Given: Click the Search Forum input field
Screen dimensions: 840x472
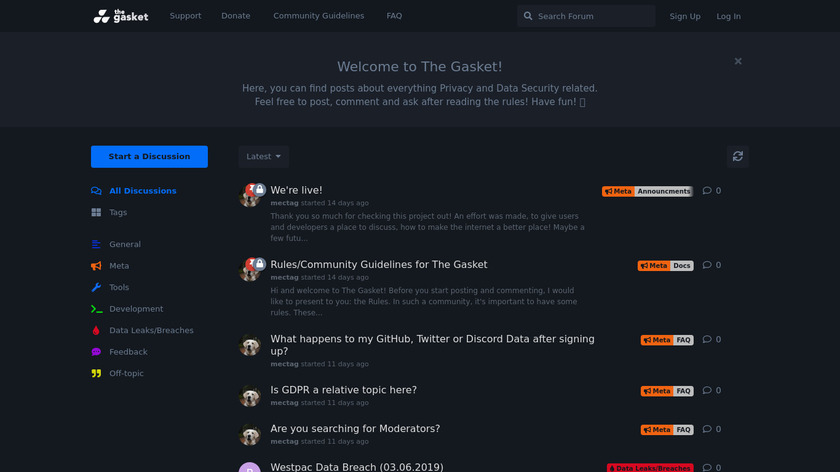Looking at the screenshot, I should pos(586,16).
